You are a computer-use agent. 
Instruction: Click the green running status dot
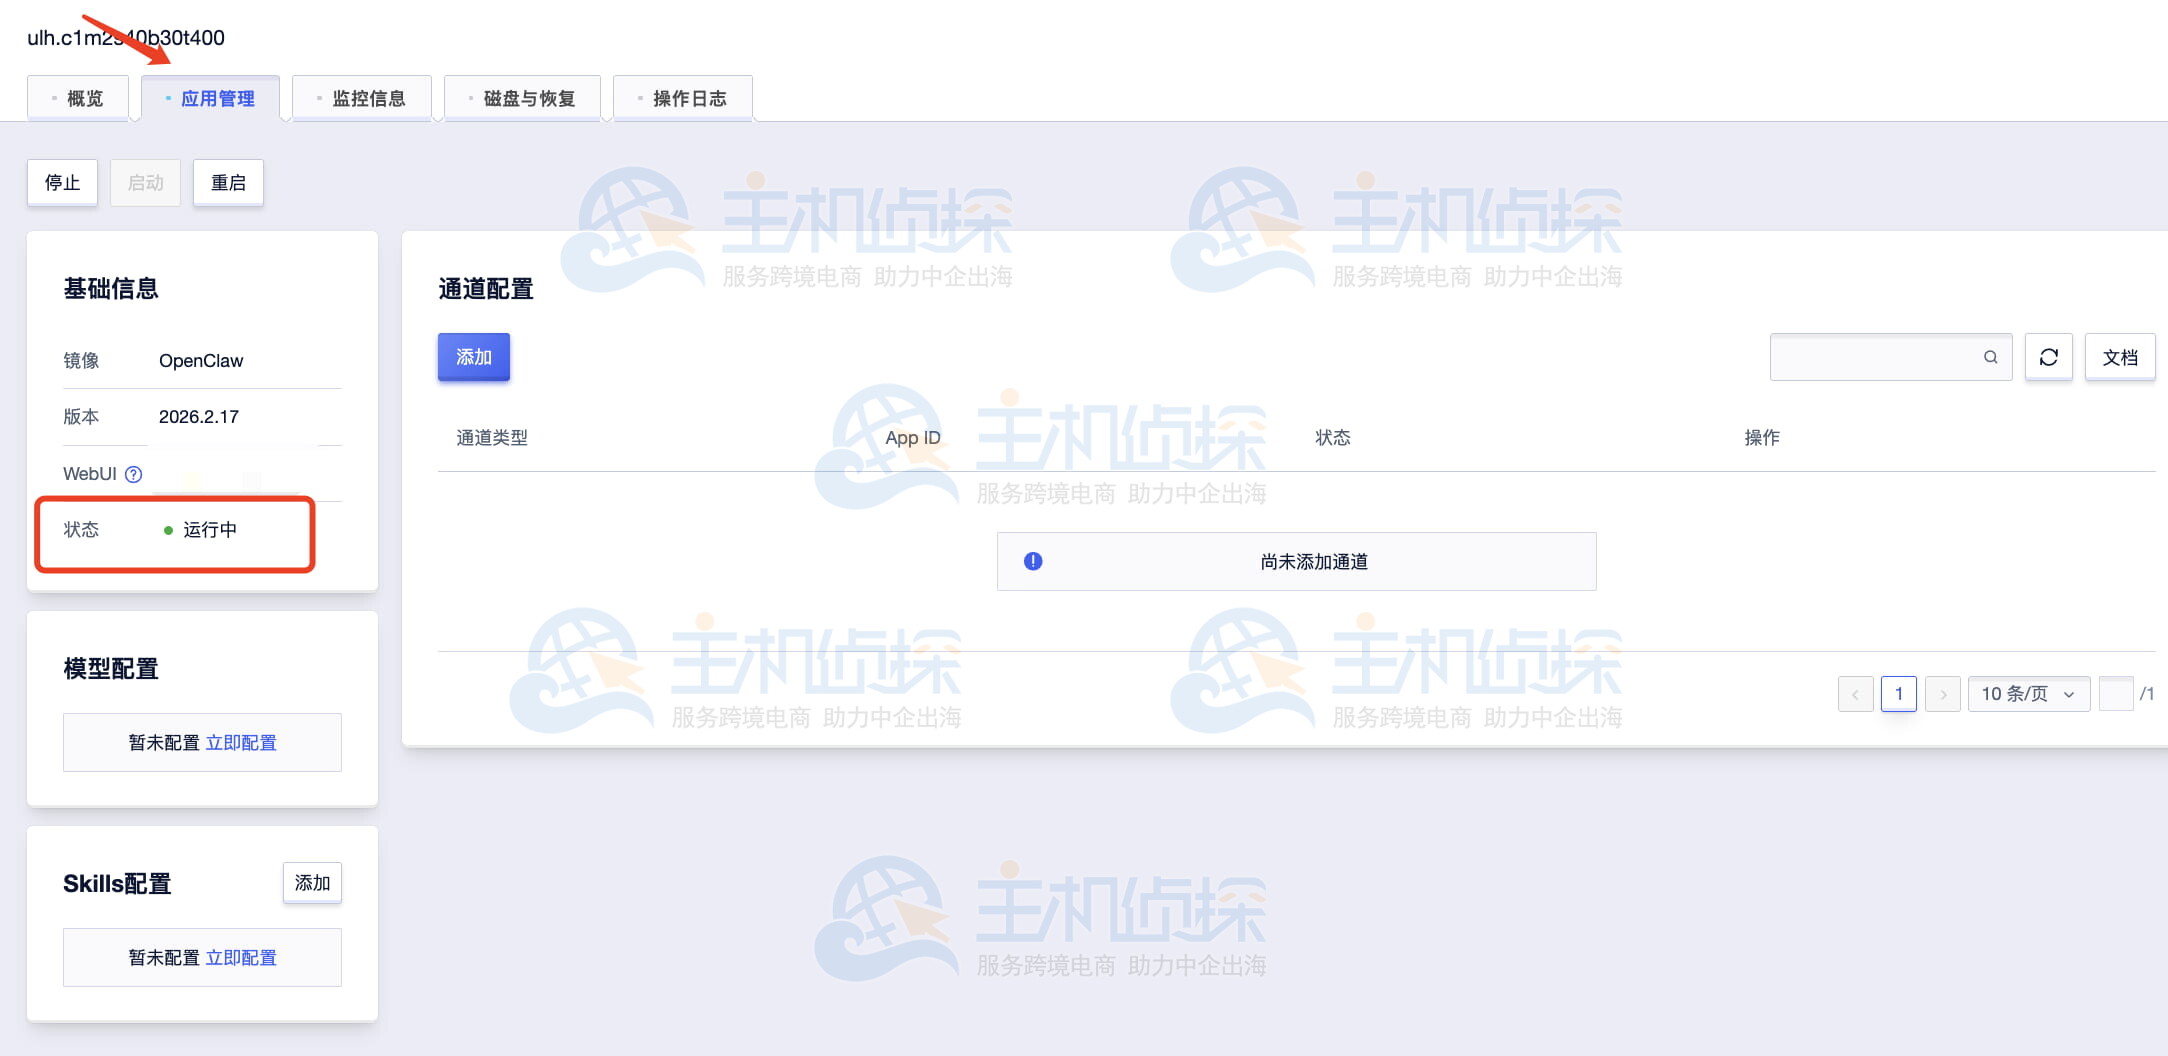tap(167, 530)
